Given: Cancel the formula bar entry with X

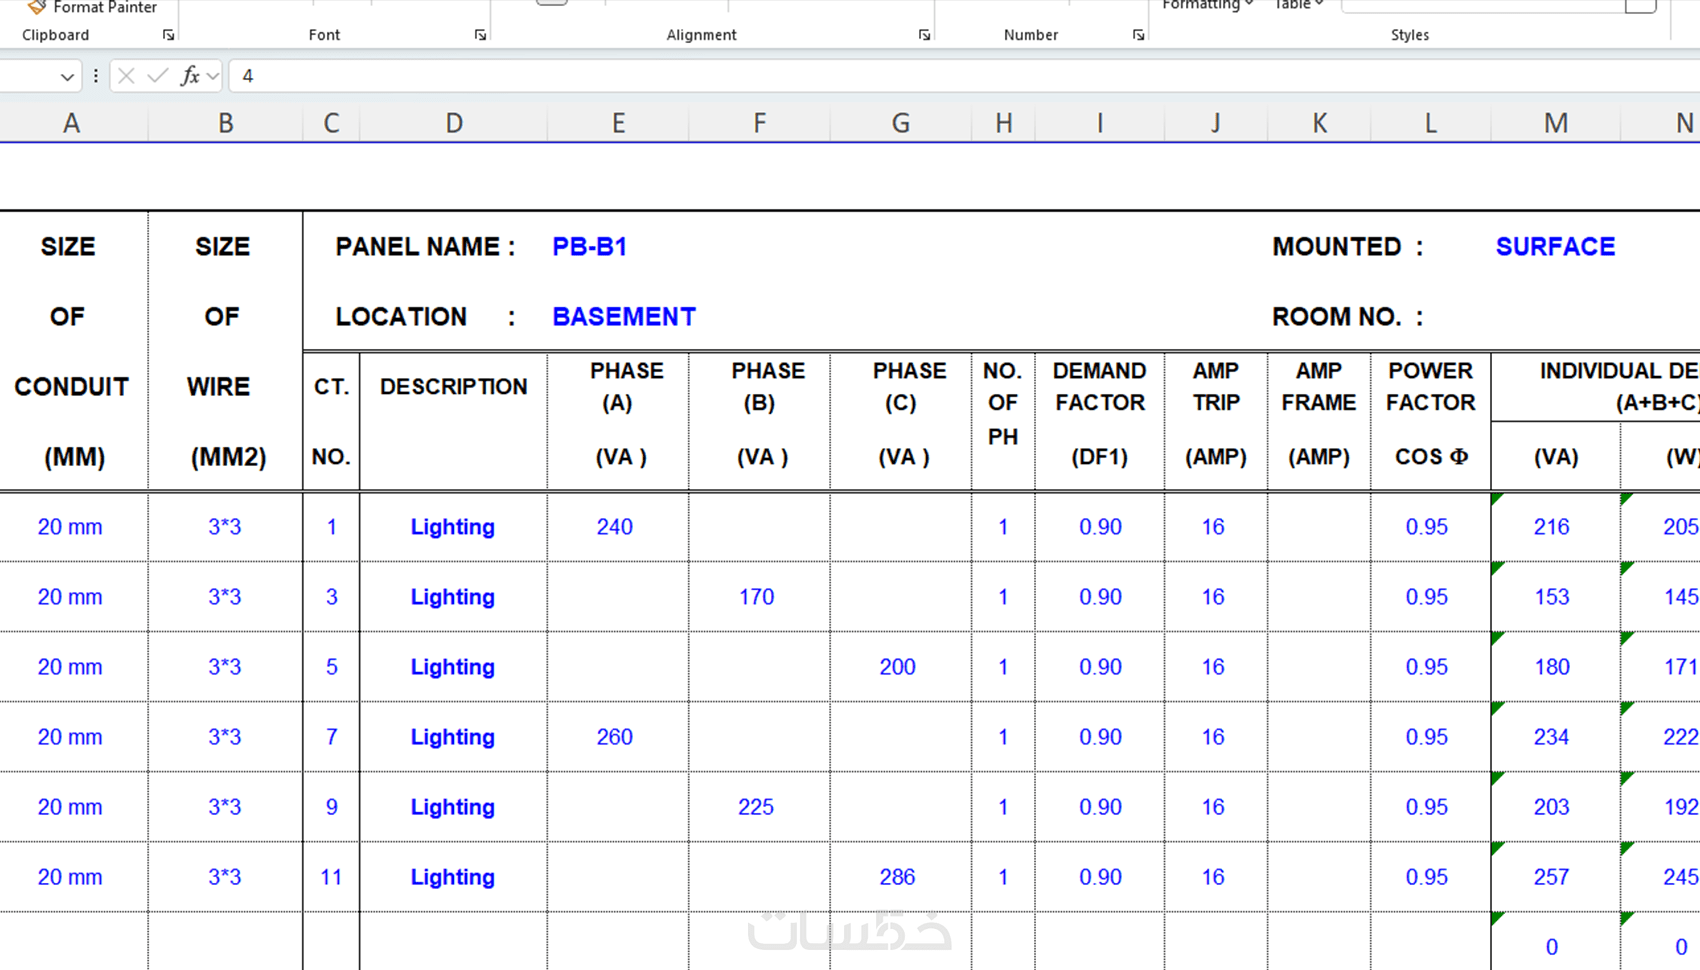Looking at the screenshot, I should pos(126,76).
